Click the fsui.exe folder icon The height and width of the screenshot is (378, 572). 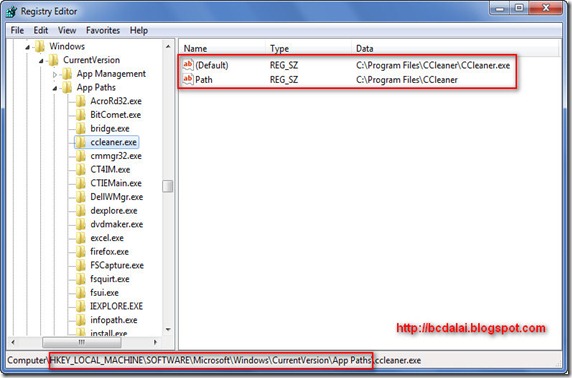(x=81, y=293)
